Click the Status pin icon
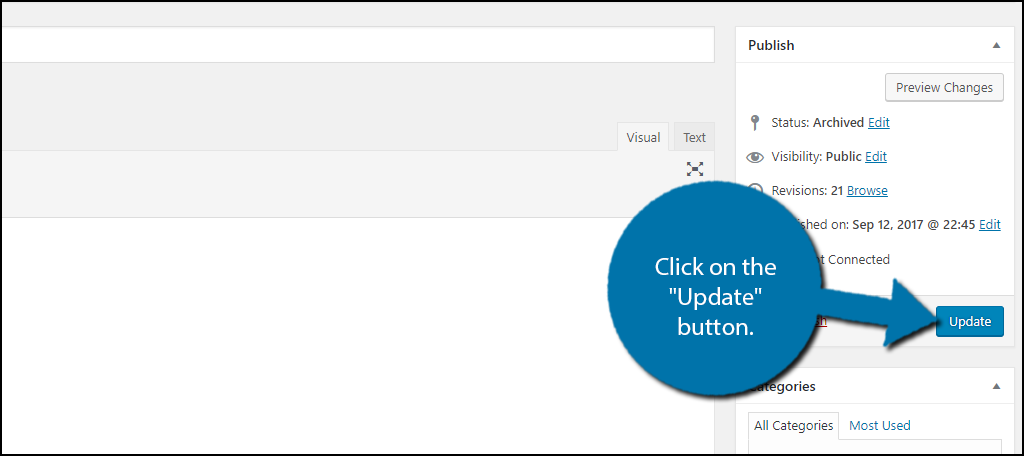Screen dimensions: 1024x456 [x=755, y=122]
